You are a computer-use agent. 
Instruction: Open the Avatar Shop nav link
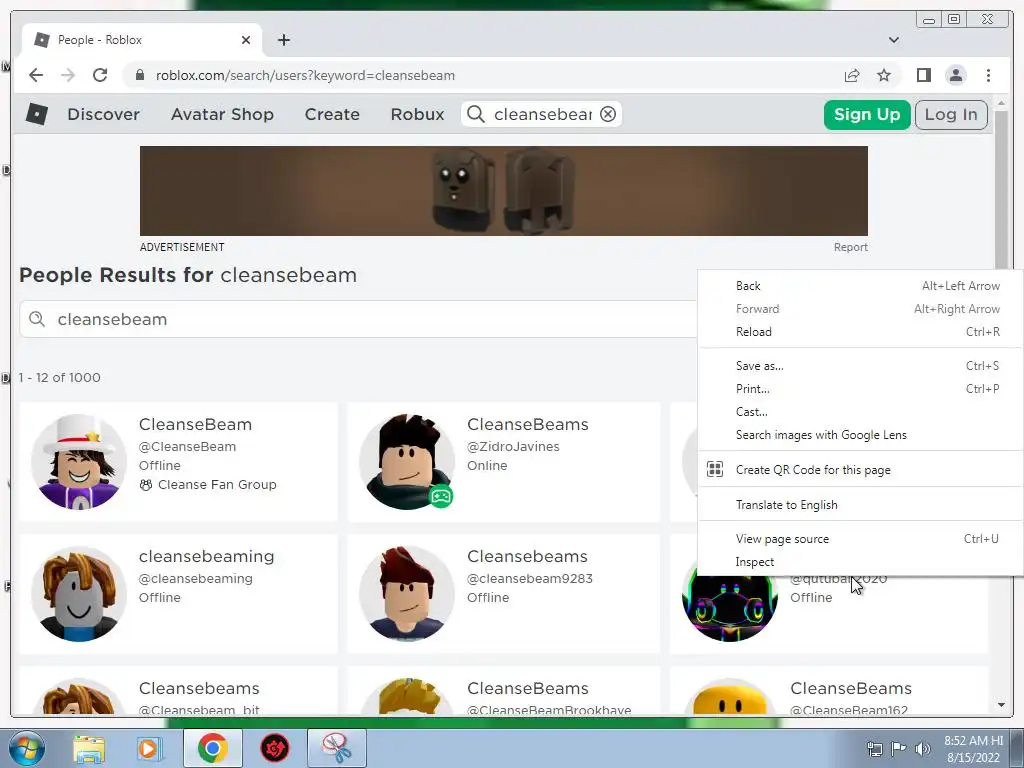pyautogui.click(x=222, y=114)
